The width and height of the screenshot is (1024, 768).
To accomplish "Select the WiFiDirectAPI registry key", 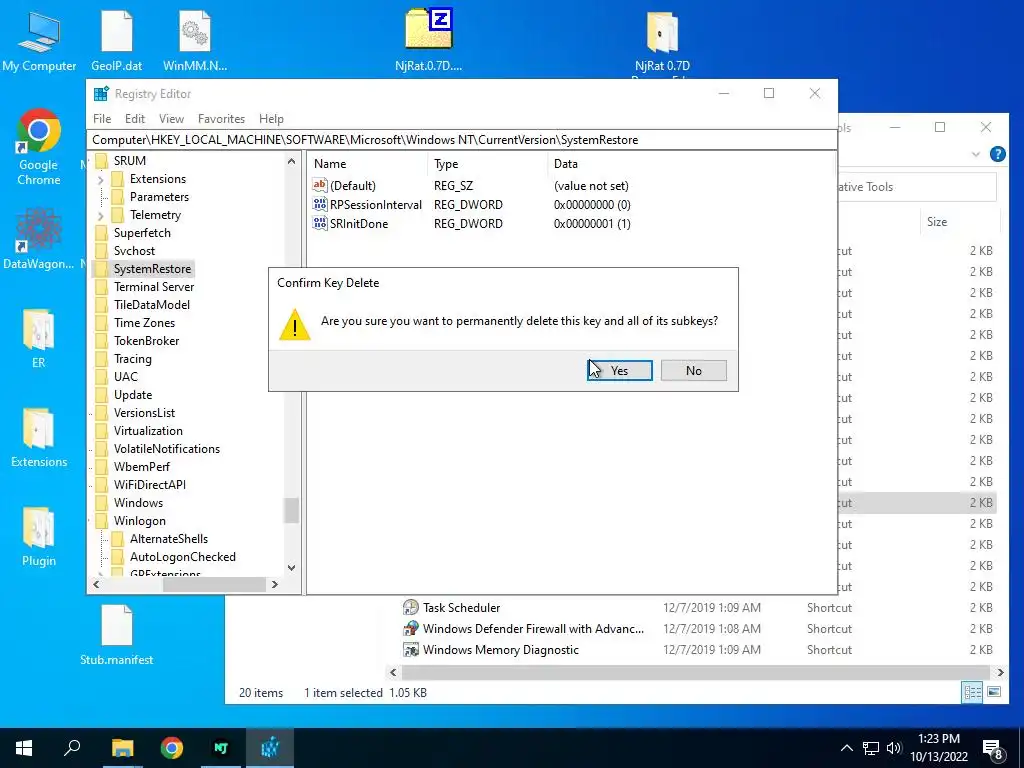I will click(150, 485).
